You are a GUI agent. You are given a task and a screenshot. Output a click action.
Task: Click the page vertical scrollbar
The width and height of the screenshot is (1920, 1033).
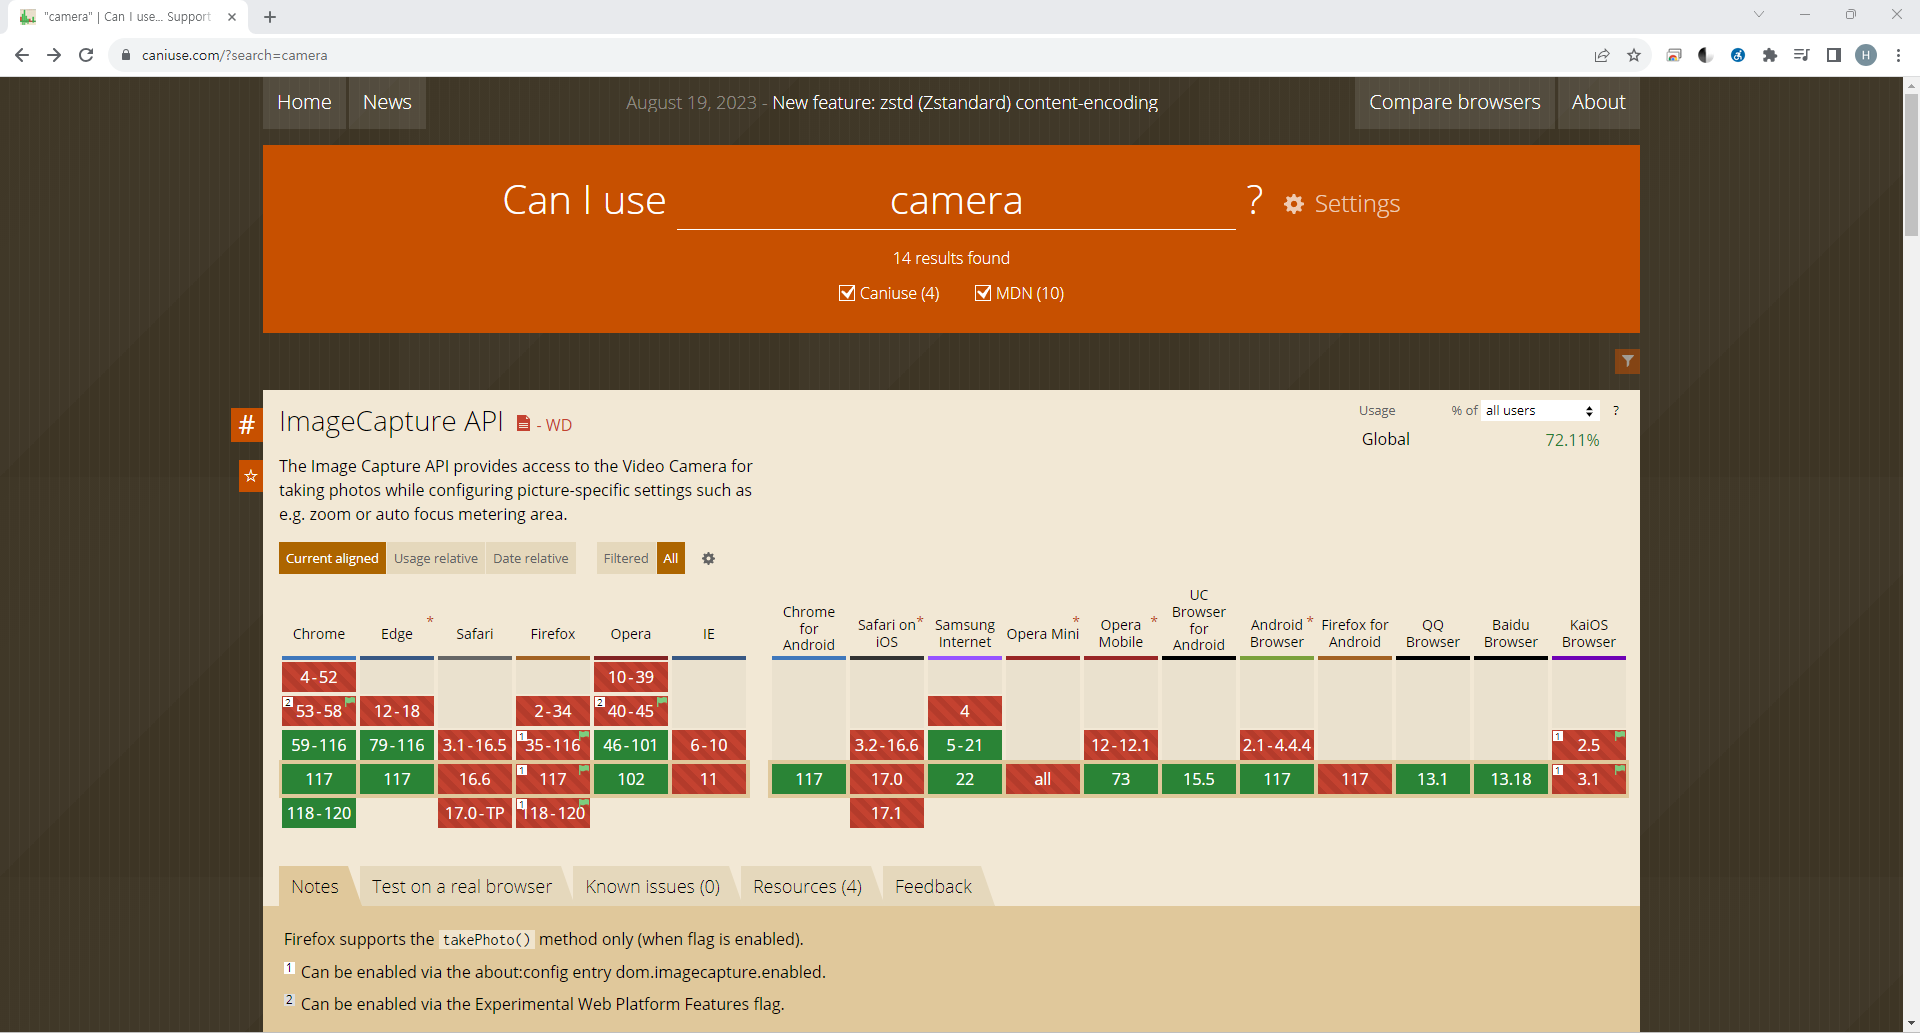click(x=1911, y=166)
